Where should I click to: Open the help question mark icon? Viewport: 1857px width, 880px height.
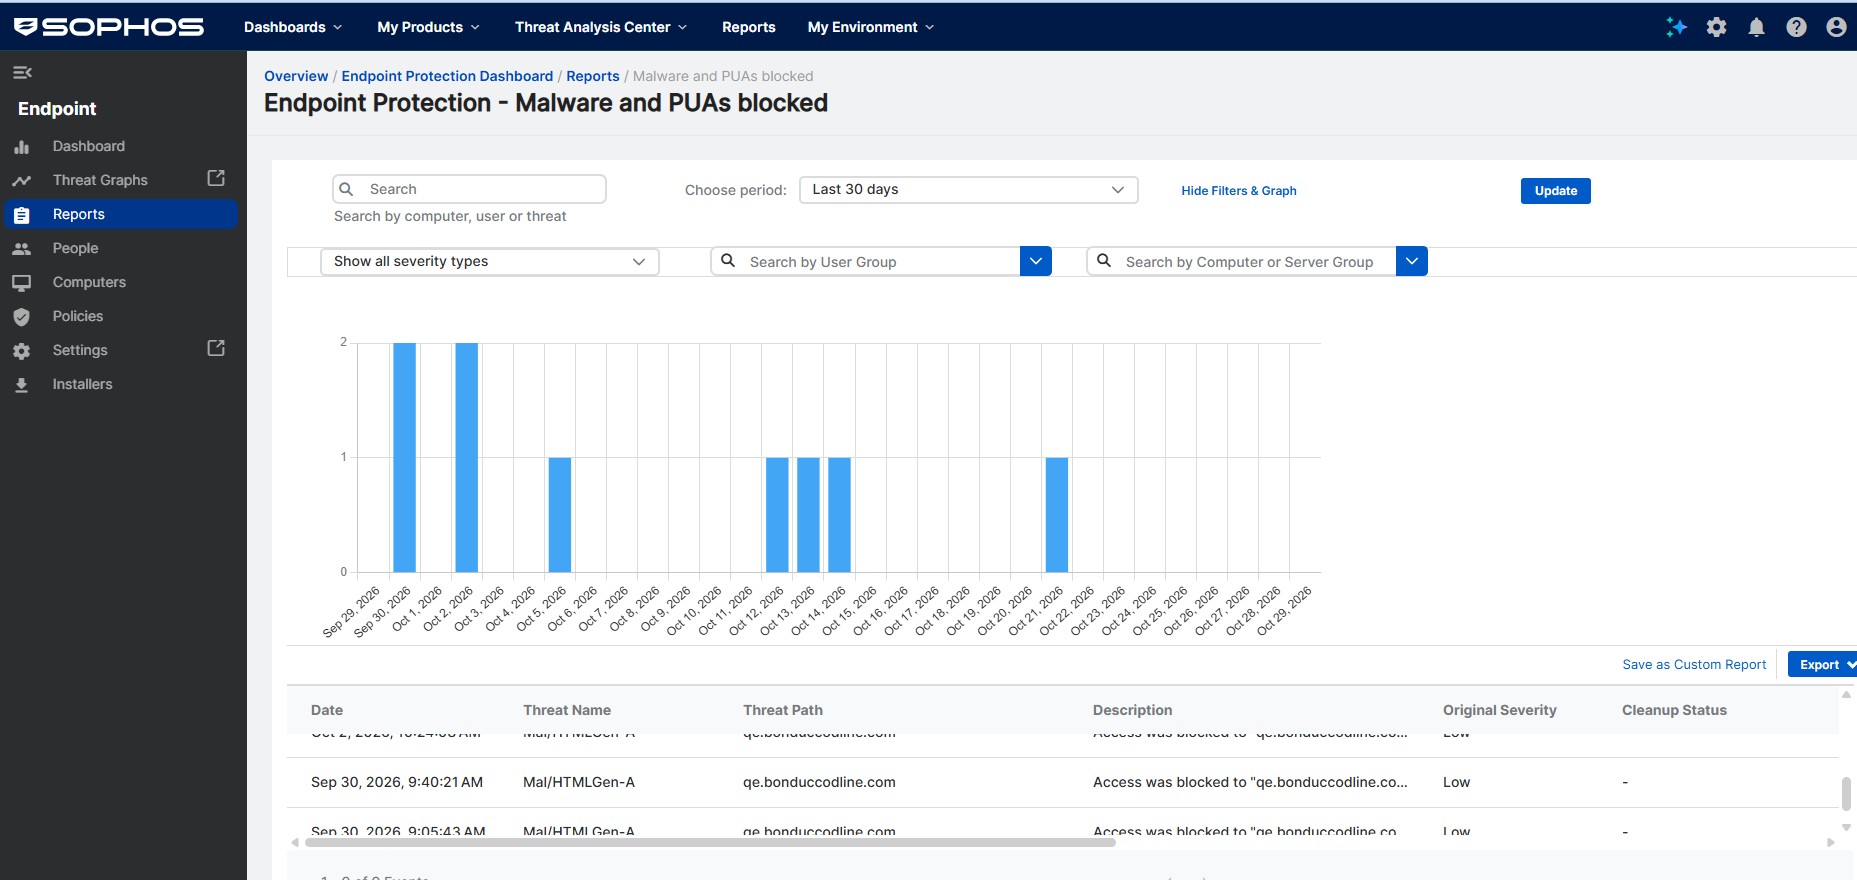click(1796, 27)
